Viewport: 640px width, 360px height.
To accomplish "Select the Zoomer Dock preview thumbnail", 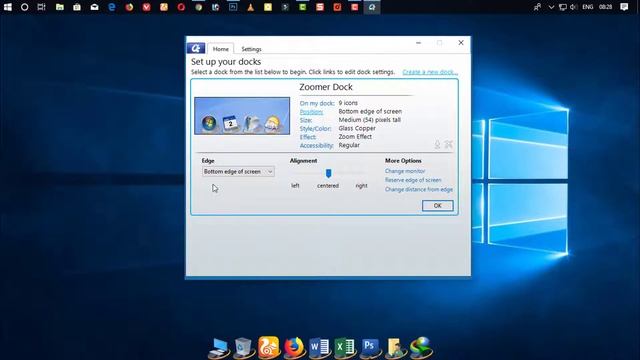I will (242, 116).
